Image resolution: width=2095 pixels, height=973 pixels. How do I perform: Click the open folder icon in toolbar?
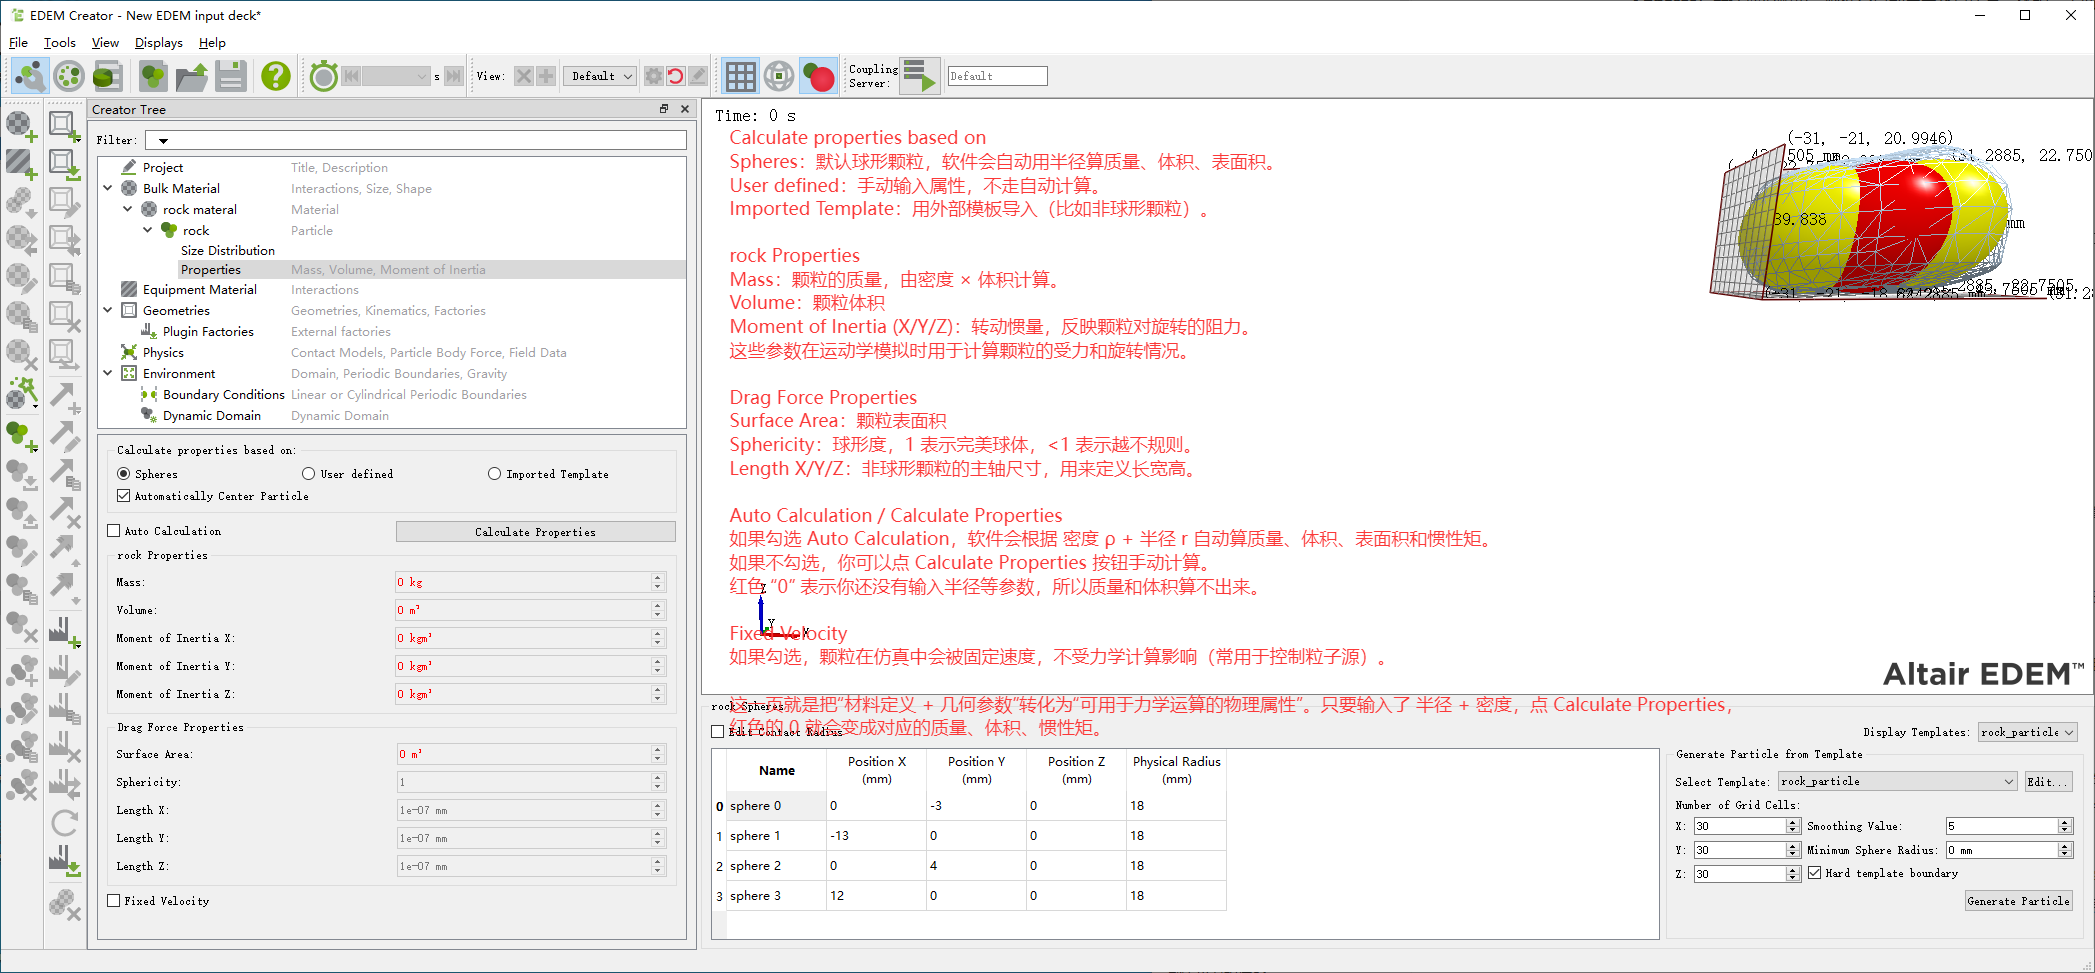click(191, 76)
